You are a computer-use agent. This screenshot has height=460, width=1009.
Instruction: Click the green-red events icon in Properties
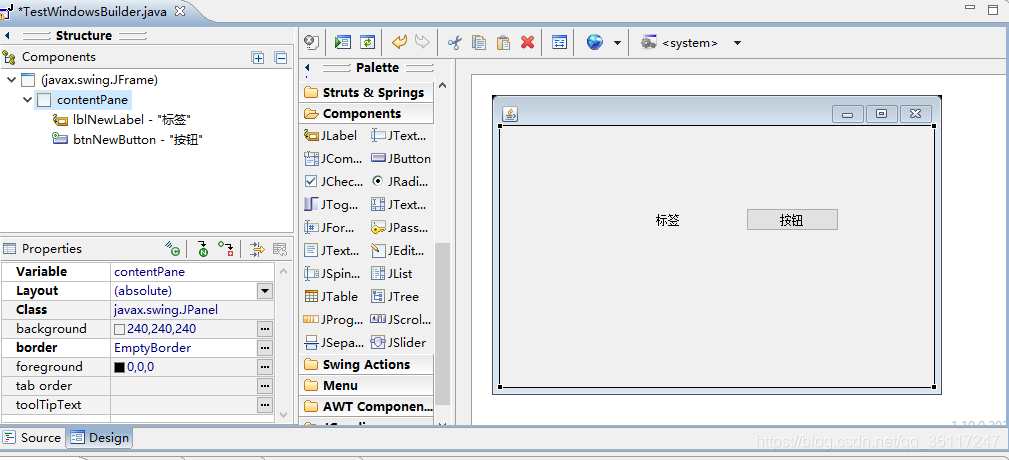225,249
